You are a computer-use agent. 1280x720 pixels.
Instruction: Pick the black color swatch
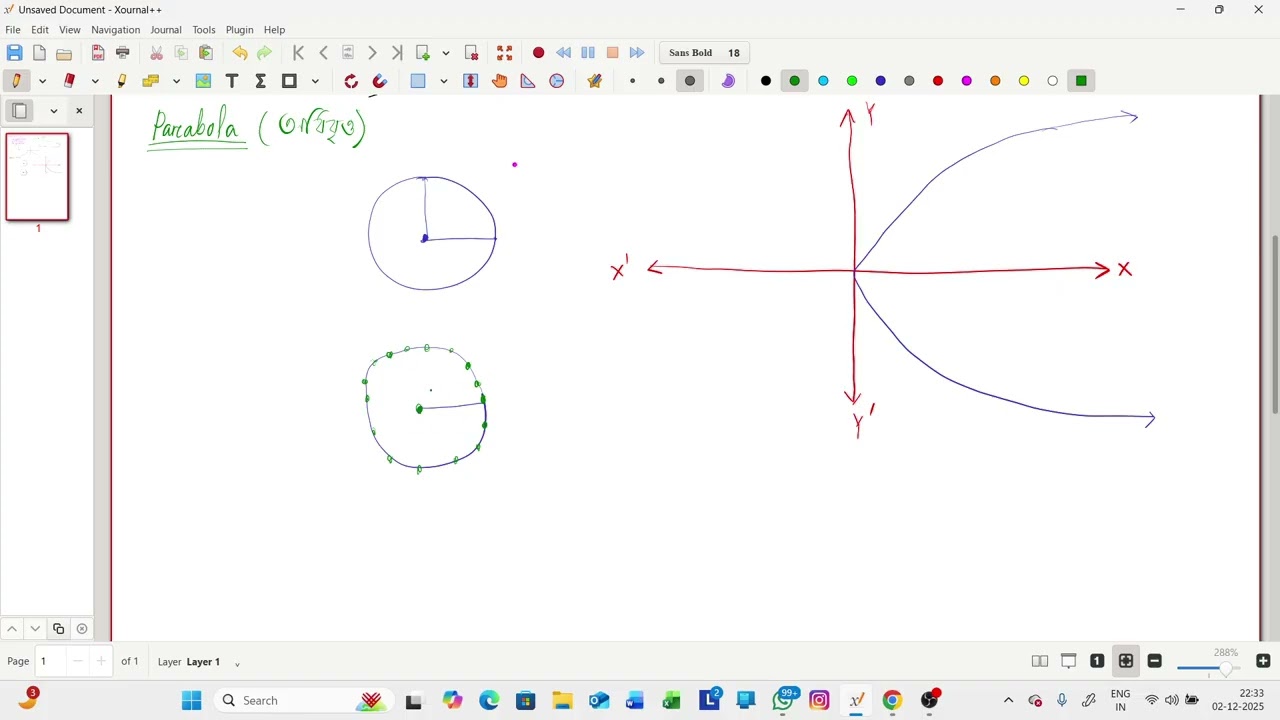click(x=766, y=81)
